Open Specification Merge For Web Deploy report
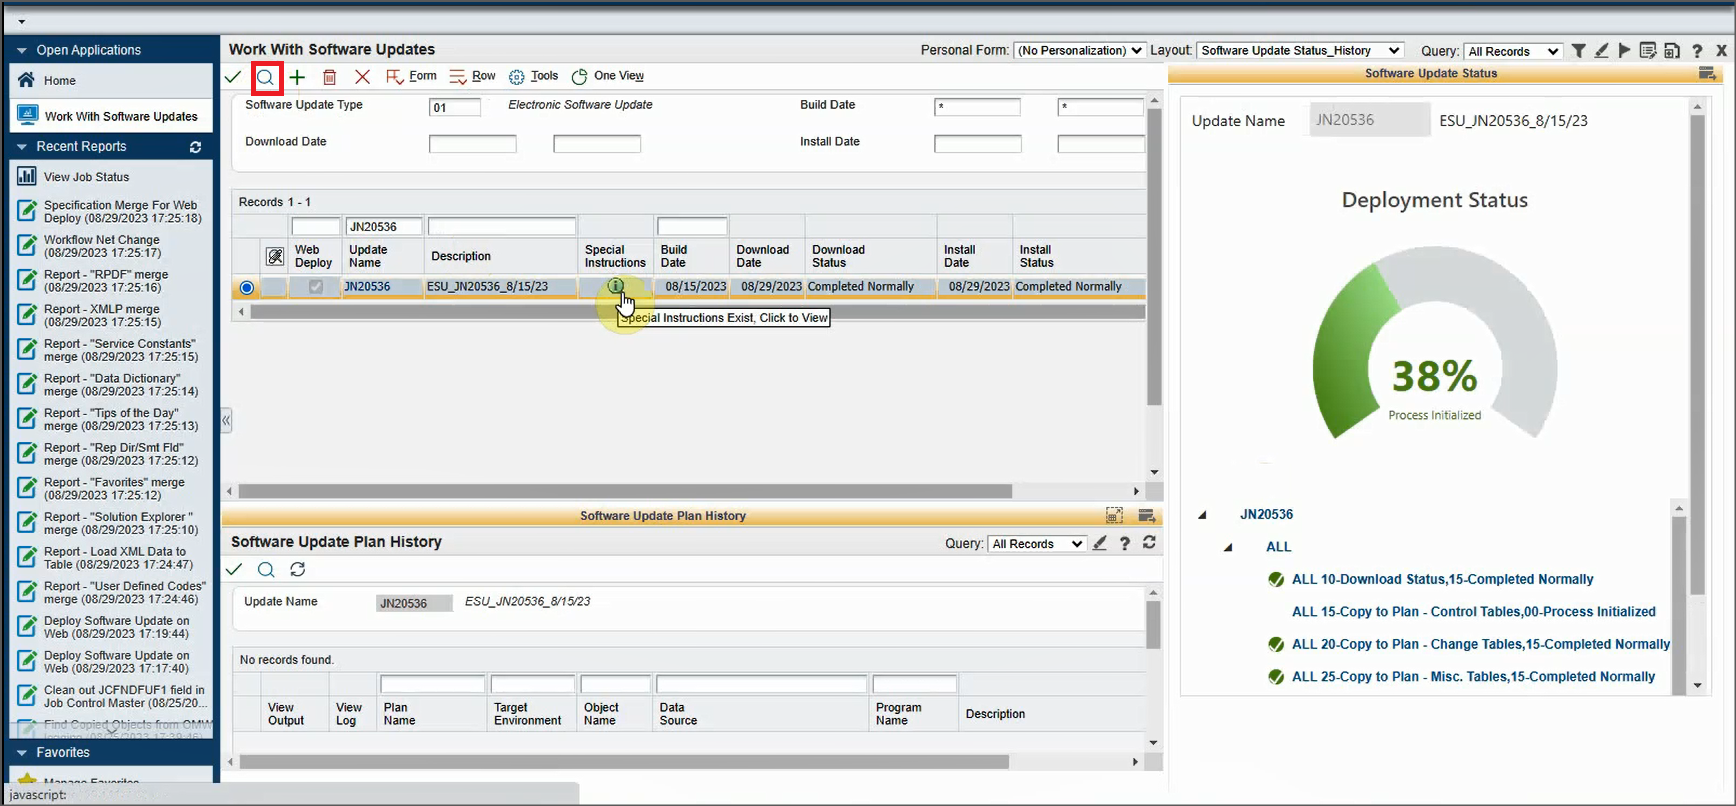This screenshot has height=806, width=1736. point(122,211)
